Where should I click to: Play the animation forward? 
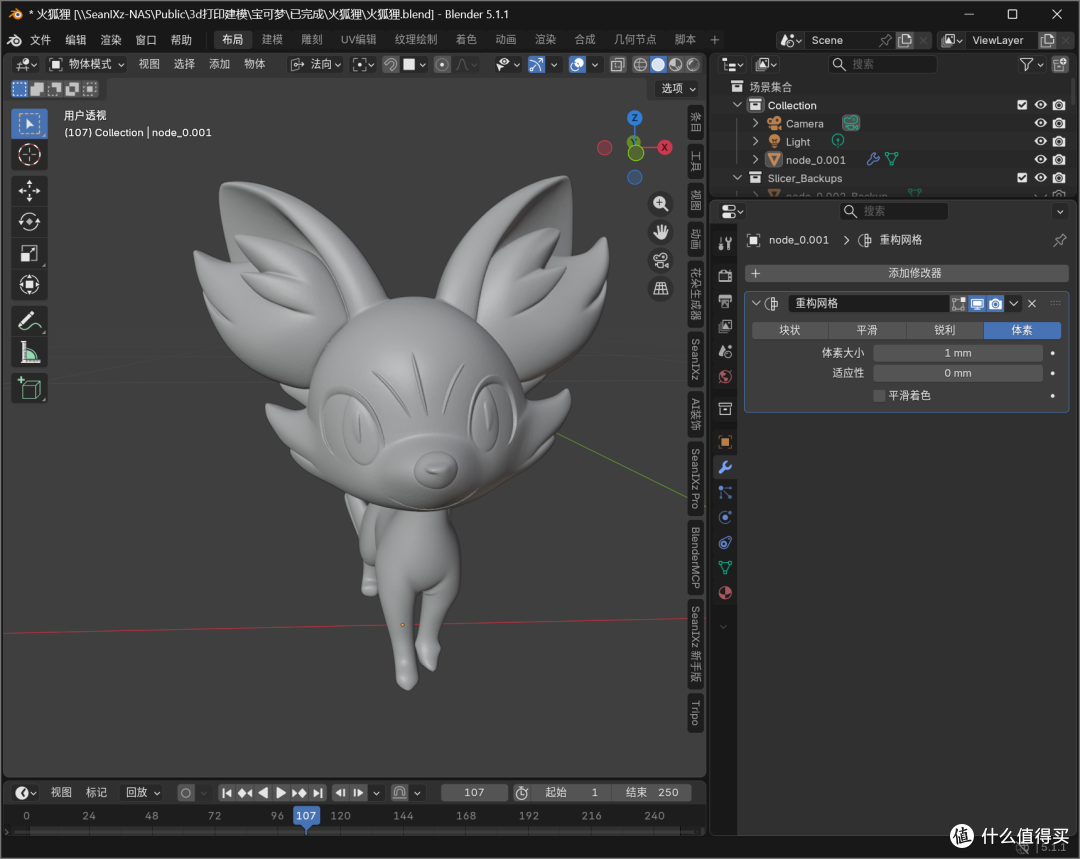(x=281, y=793)
